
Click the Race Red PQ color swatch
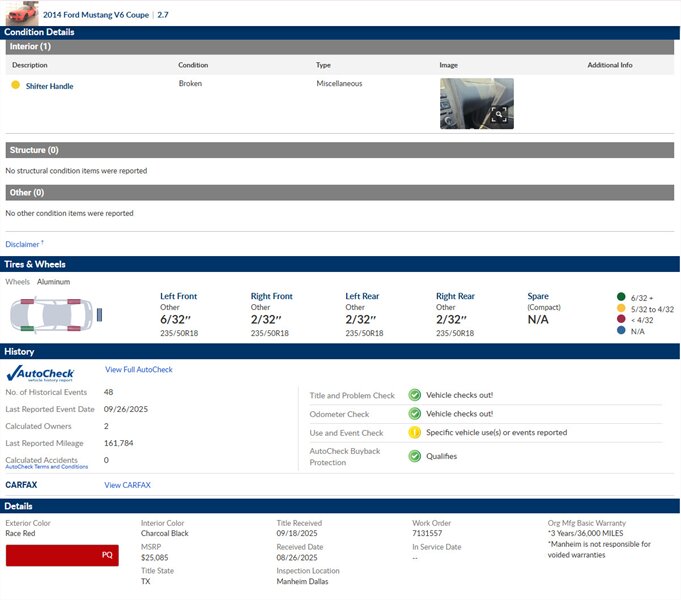tap(62, 555)
